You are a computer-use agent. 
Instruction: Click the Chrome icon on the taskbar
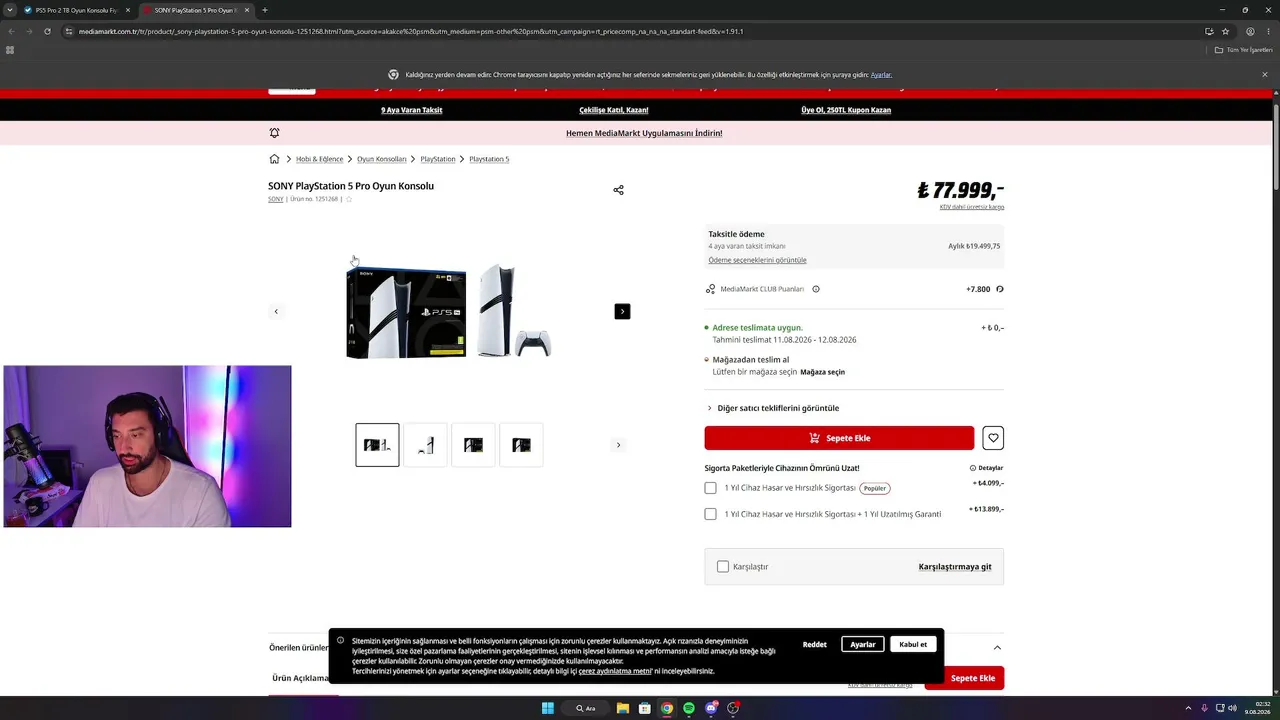(x=667, y=708)
